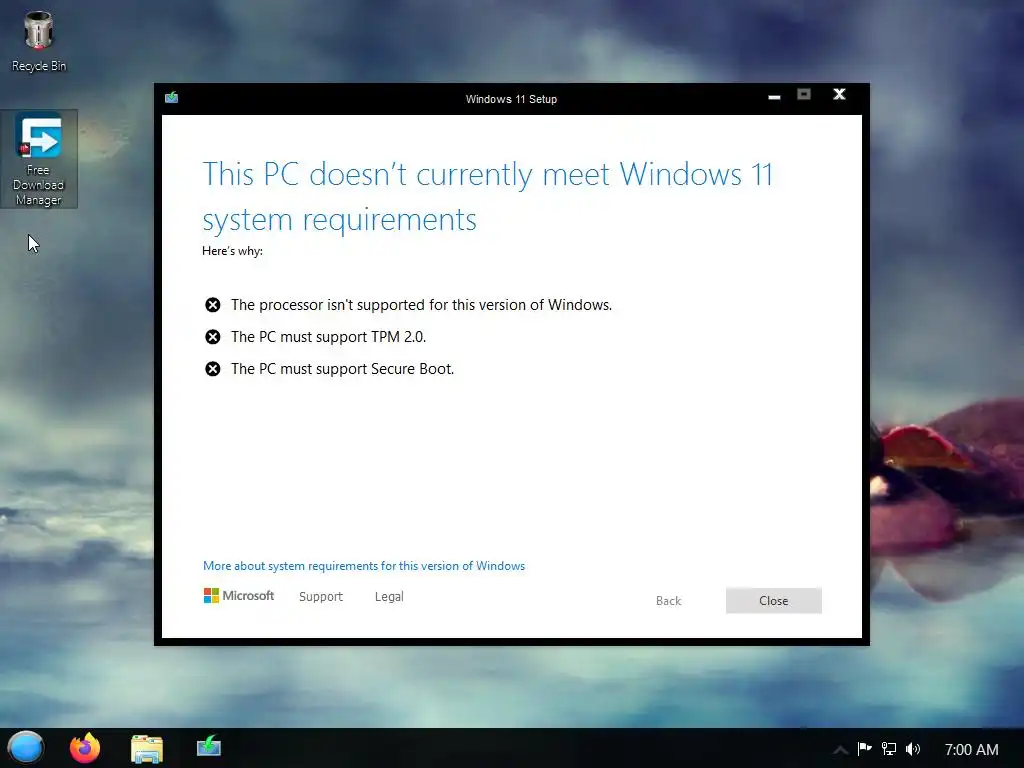Show hidden tray icons chevron
Image resolution: width=1024 pixels, height=768 pixels.
point(840,750)
